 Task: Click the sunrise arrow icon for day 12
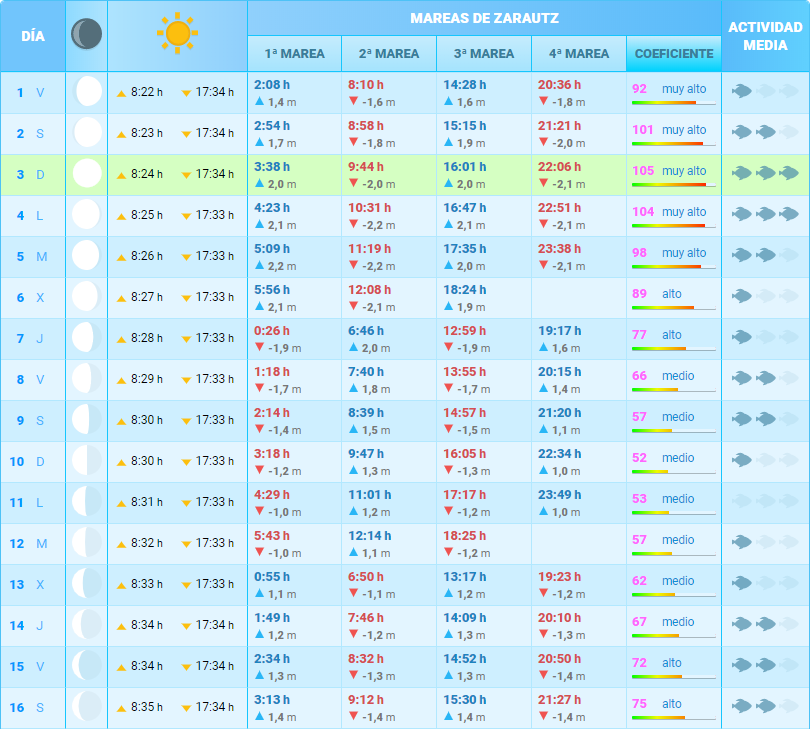tap(122, 545)
